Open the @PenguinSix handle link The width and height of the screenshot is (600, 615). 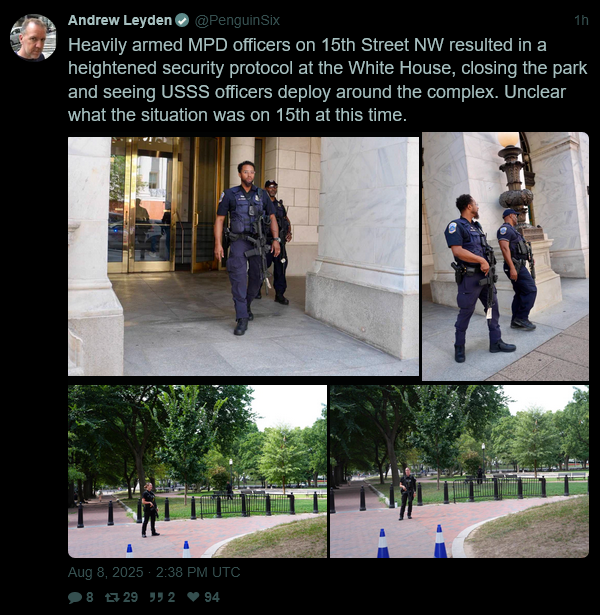(237, 20)
